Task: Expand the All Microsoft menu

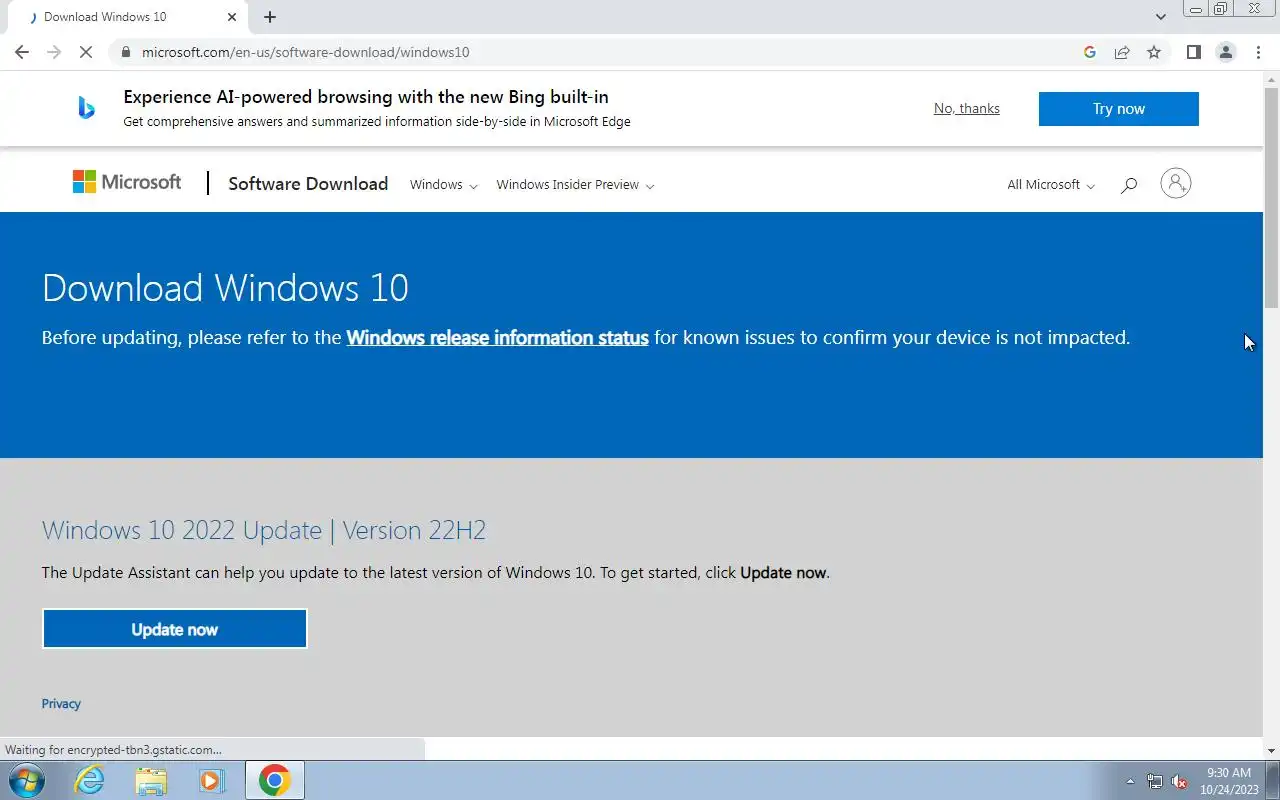Action: coord(1051,185)
